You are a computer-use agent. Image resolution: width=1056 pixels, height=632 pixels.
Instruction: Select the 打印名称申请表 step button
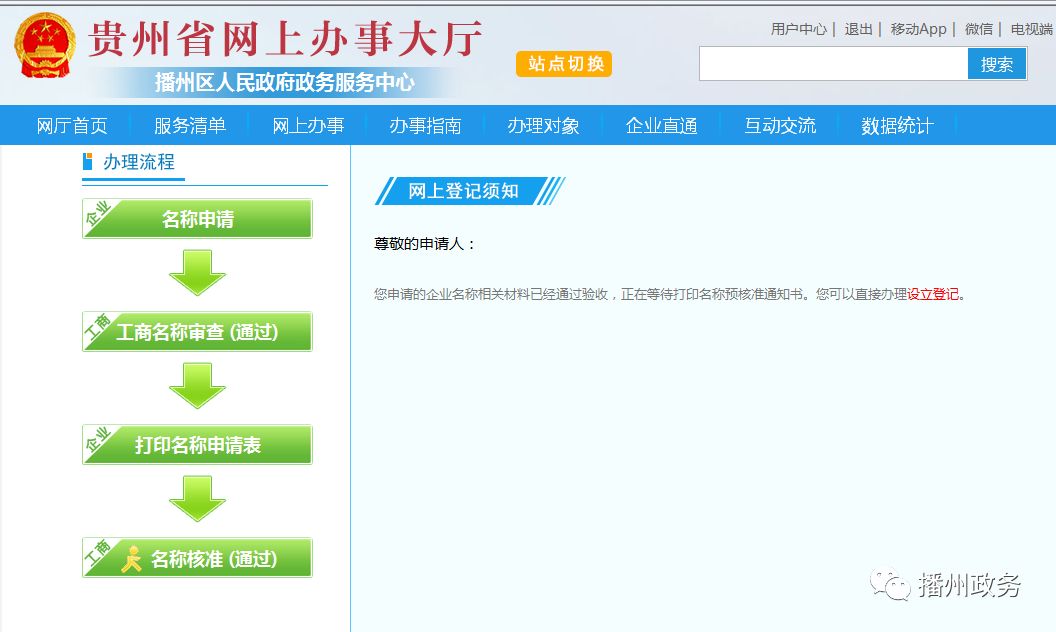[197, 445]
